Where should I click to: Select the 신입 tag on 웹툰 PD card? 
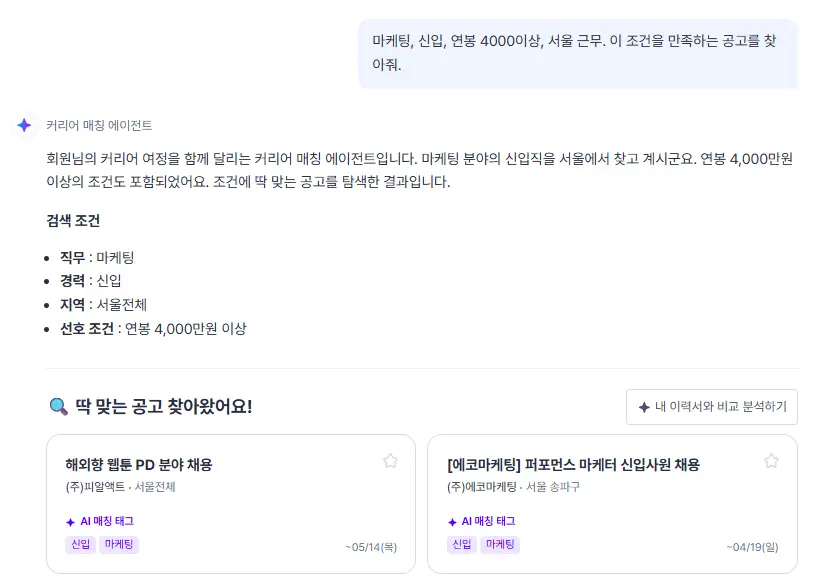(x=80, y=545)
